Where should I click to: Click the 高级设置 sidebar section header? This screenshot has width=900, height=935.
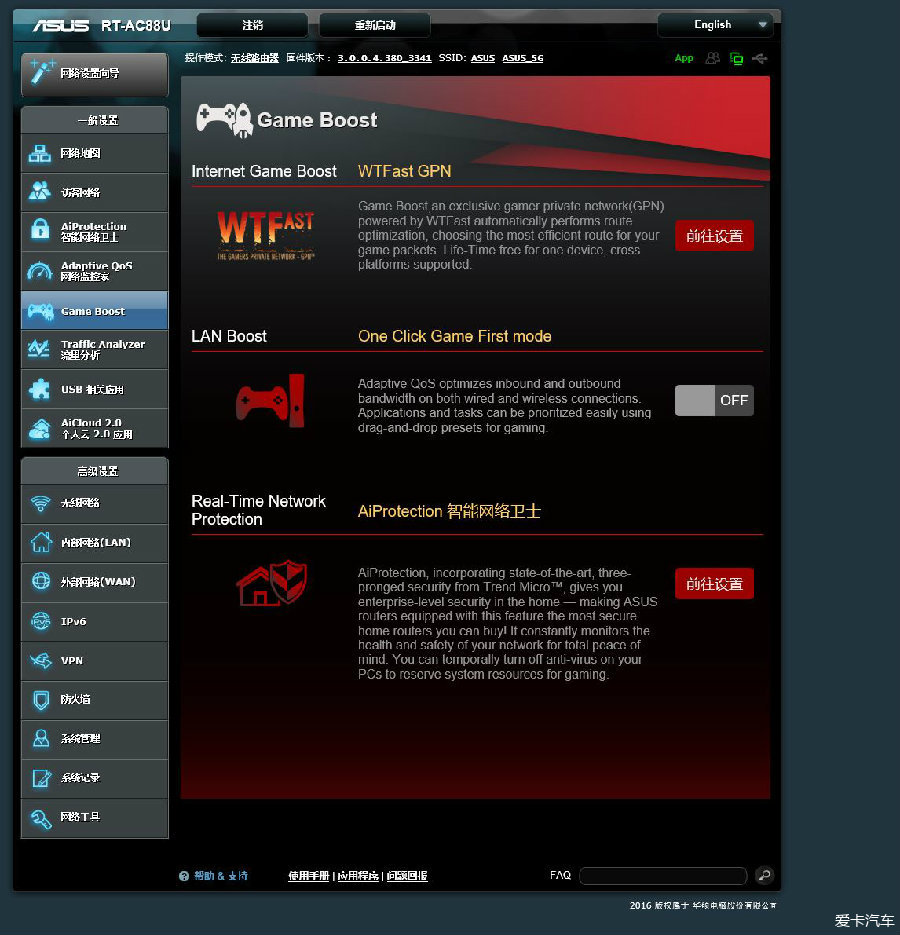click(94, 471)
